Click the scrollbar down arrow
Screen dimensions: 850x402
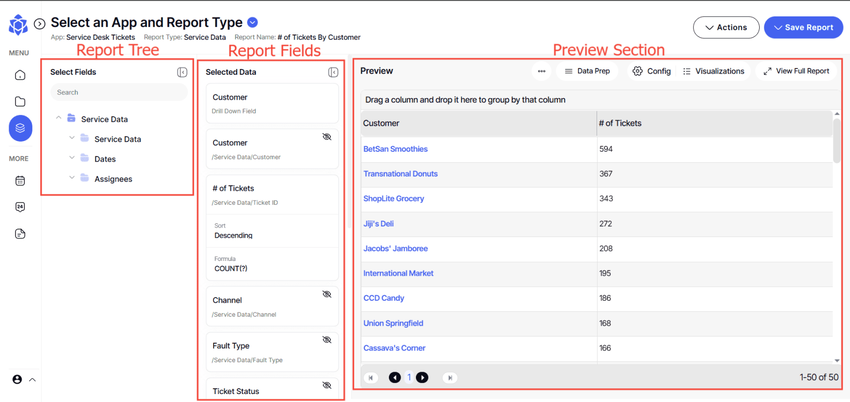(x=837, y=360)
